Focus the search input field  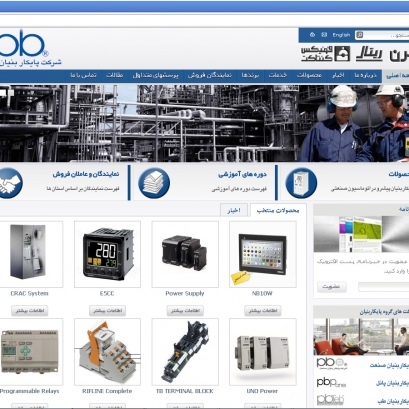[386, 35]
